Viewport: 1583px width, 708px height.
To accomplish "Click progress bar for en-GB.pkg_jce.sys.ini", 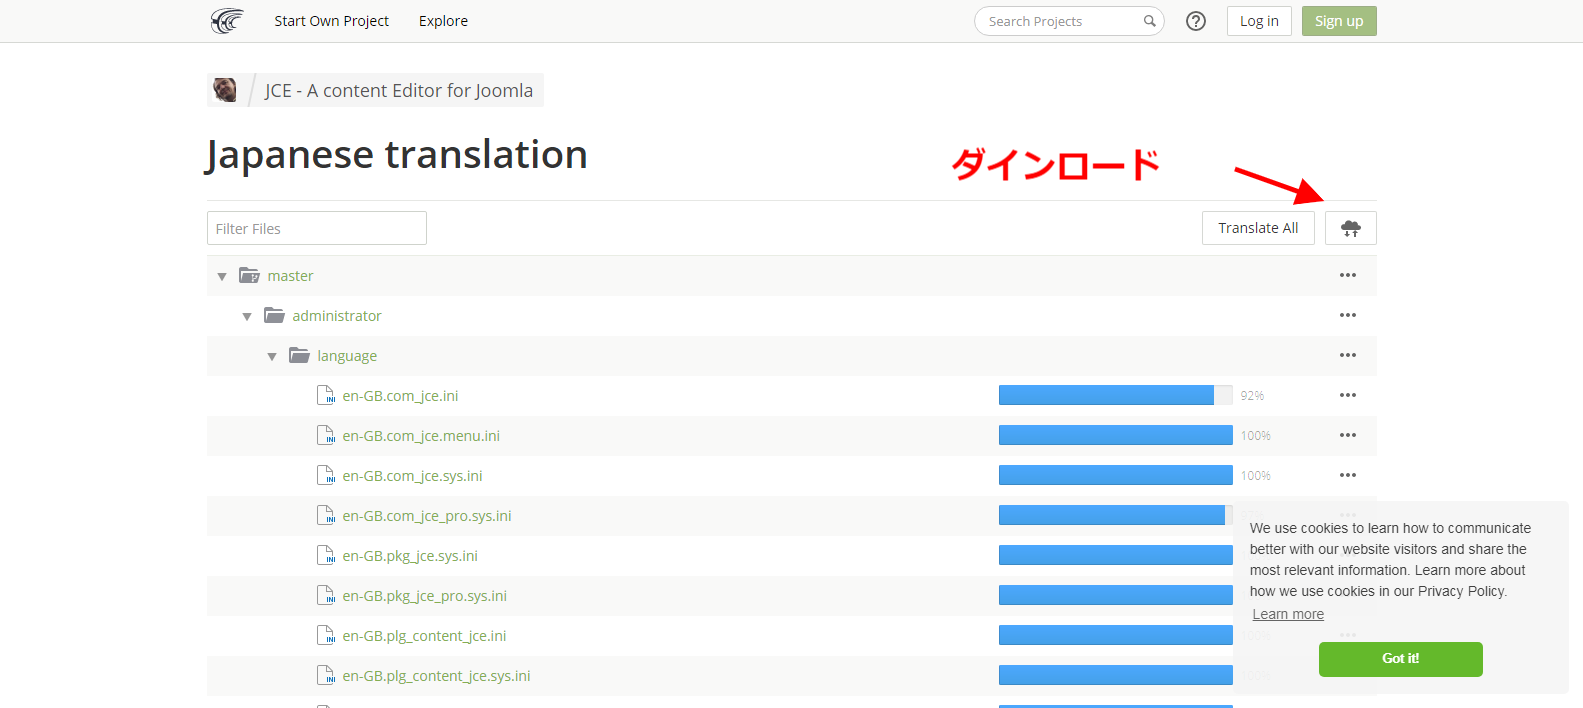I will [1116, 555].
